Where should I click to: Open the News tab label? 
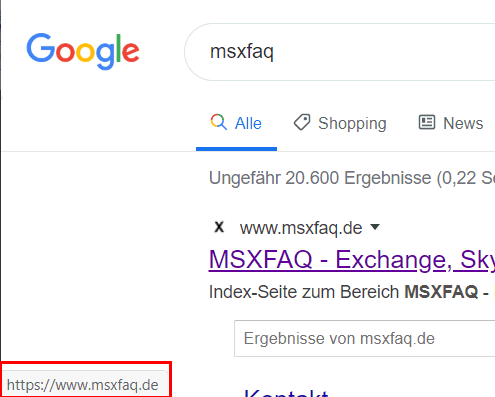(x=463, y=123)
